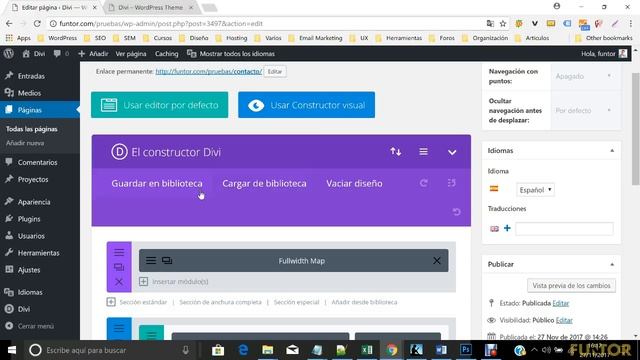Click the Divi portability arrows icon
640x360 pixels.
tap(396, 152)
